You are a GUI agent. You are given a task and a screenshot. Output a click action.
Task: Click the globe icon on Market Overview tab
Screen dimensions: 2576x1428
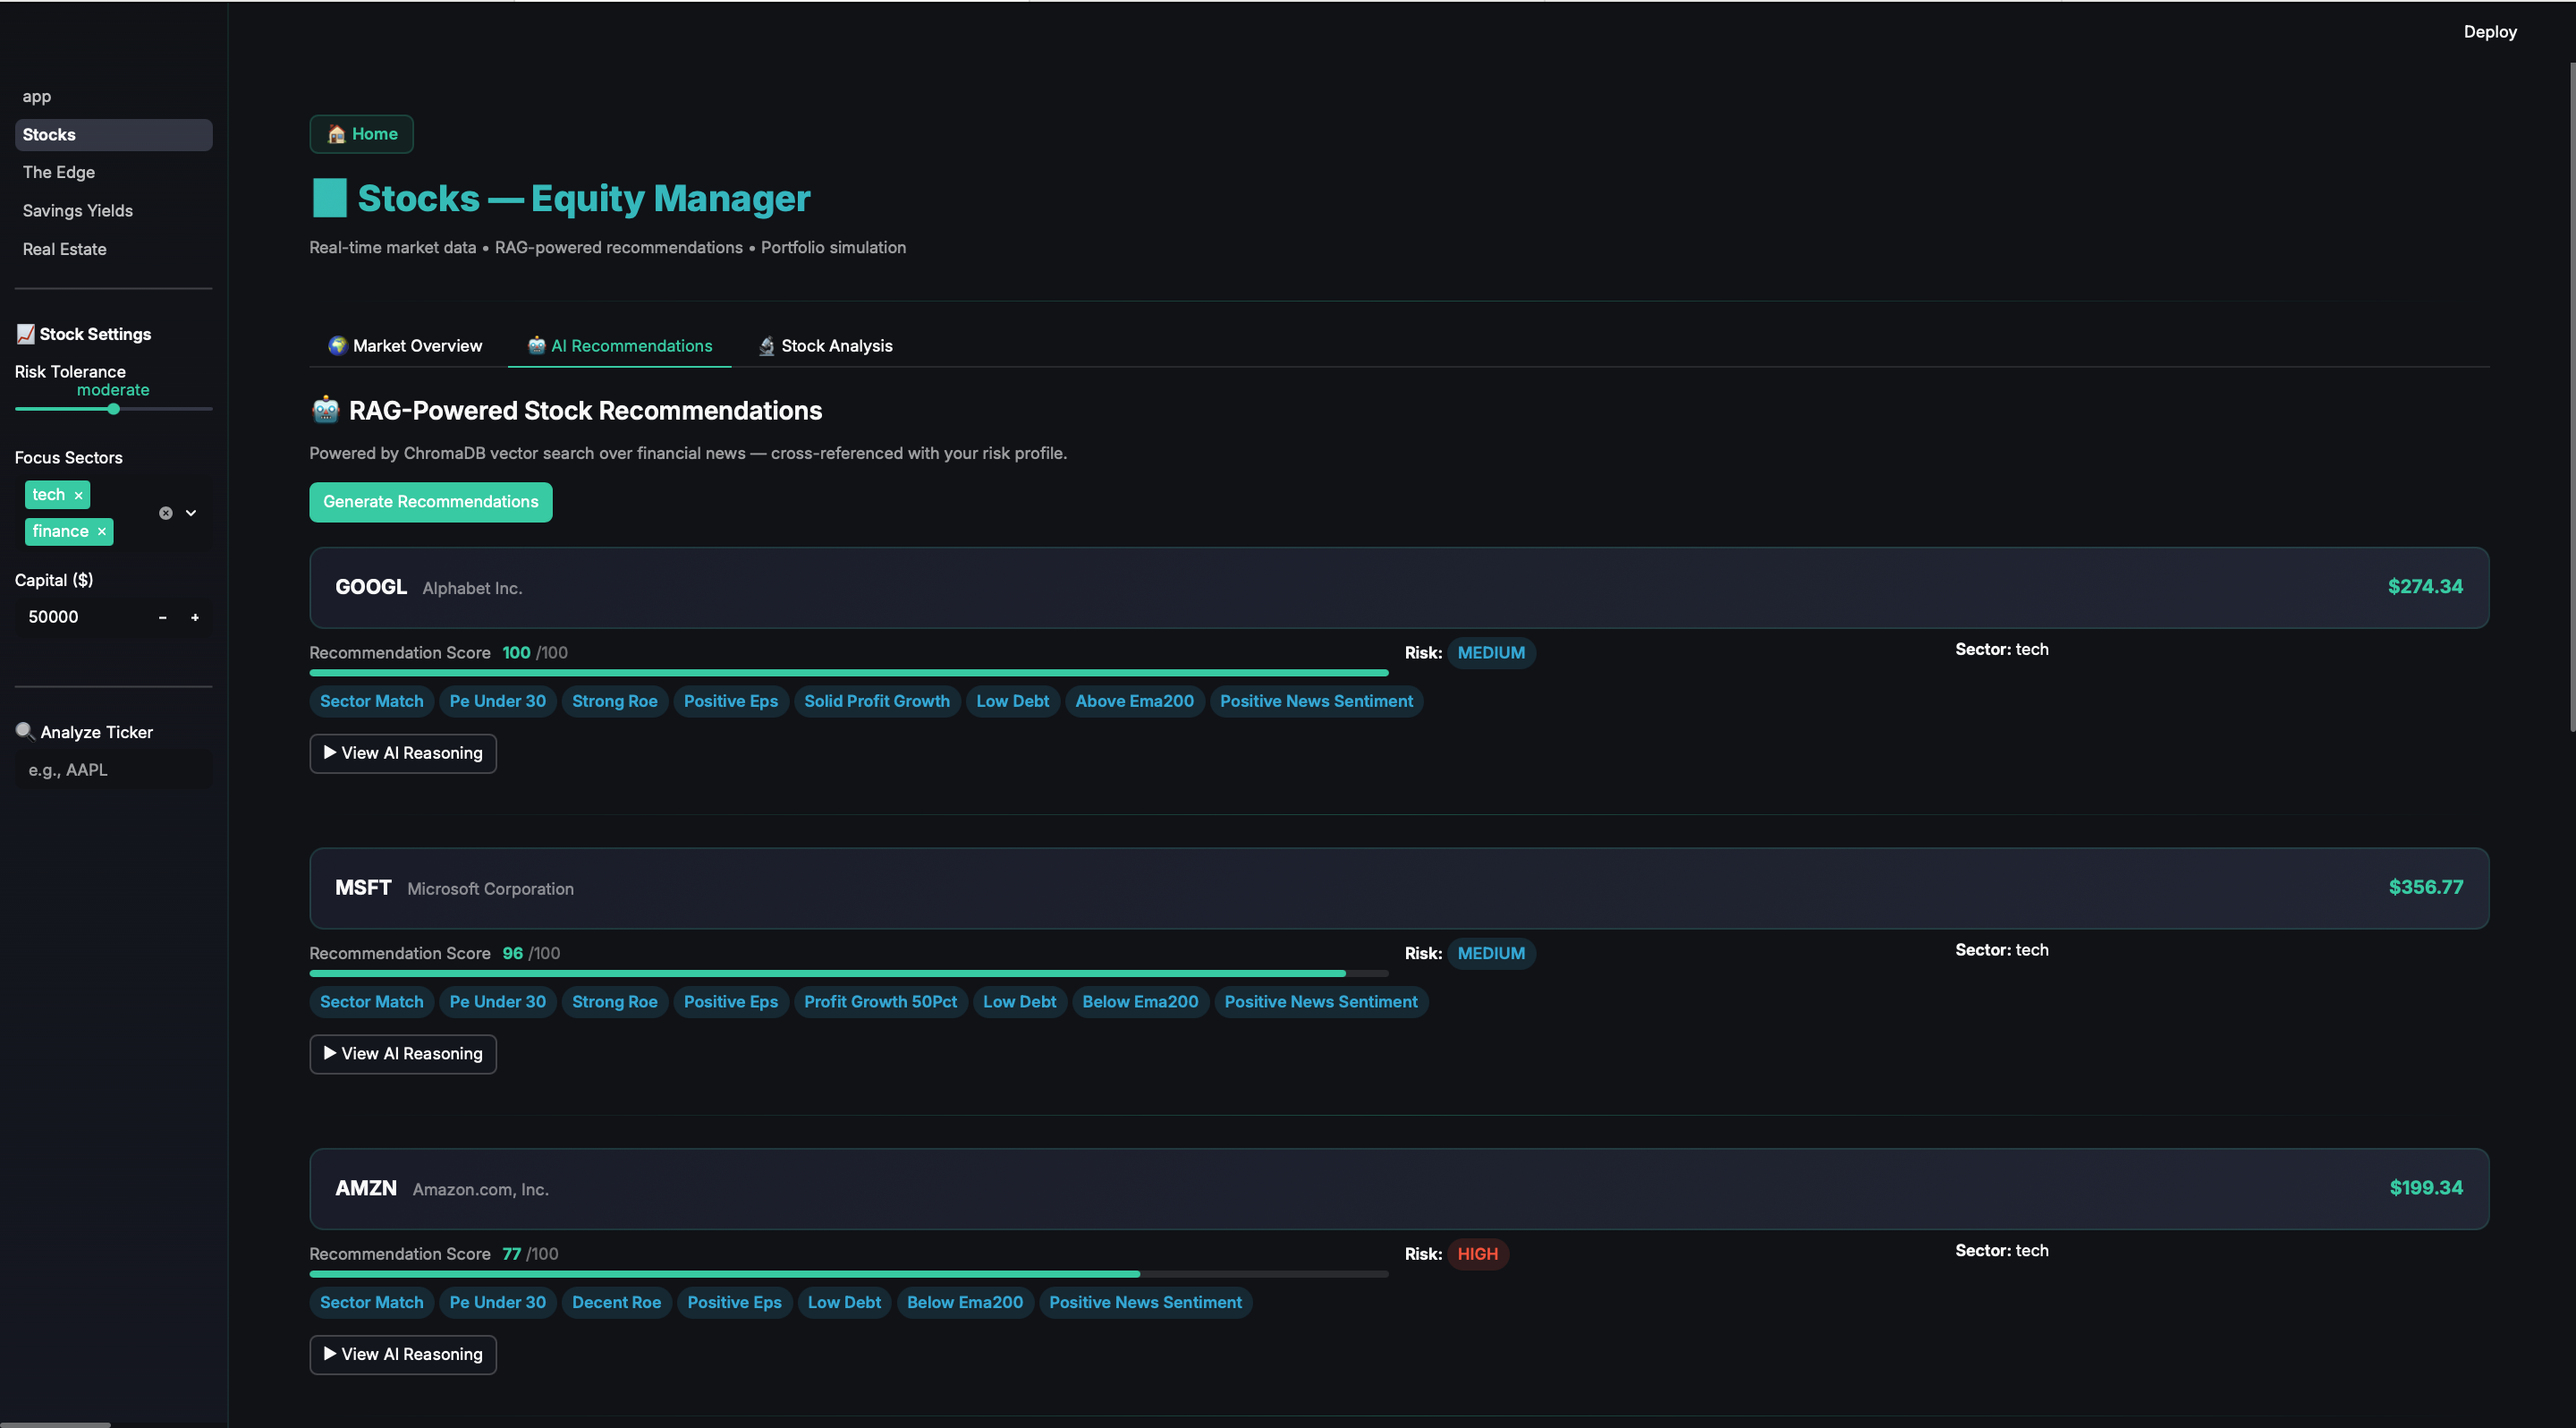(x=338, y=346)
